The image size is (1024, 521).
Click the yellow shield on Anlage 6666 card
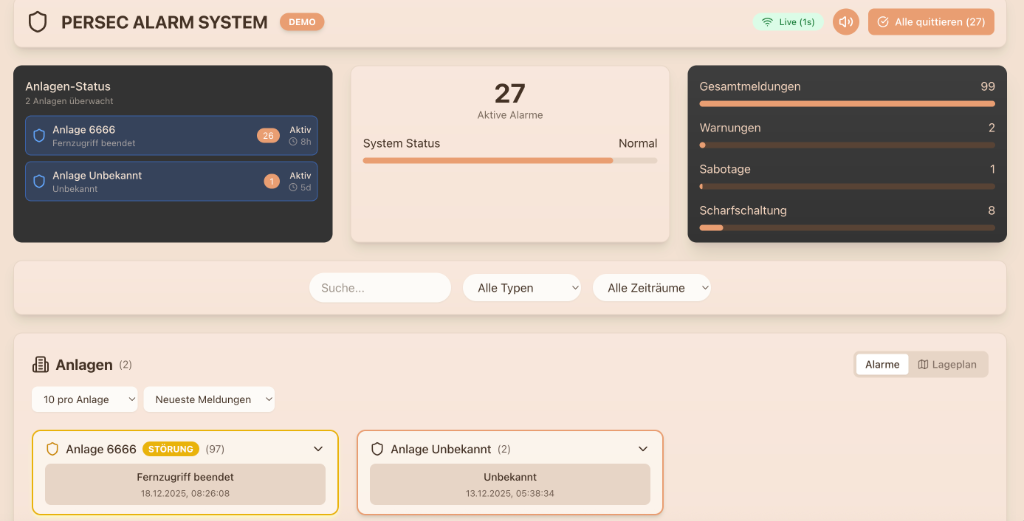(52, 449)
